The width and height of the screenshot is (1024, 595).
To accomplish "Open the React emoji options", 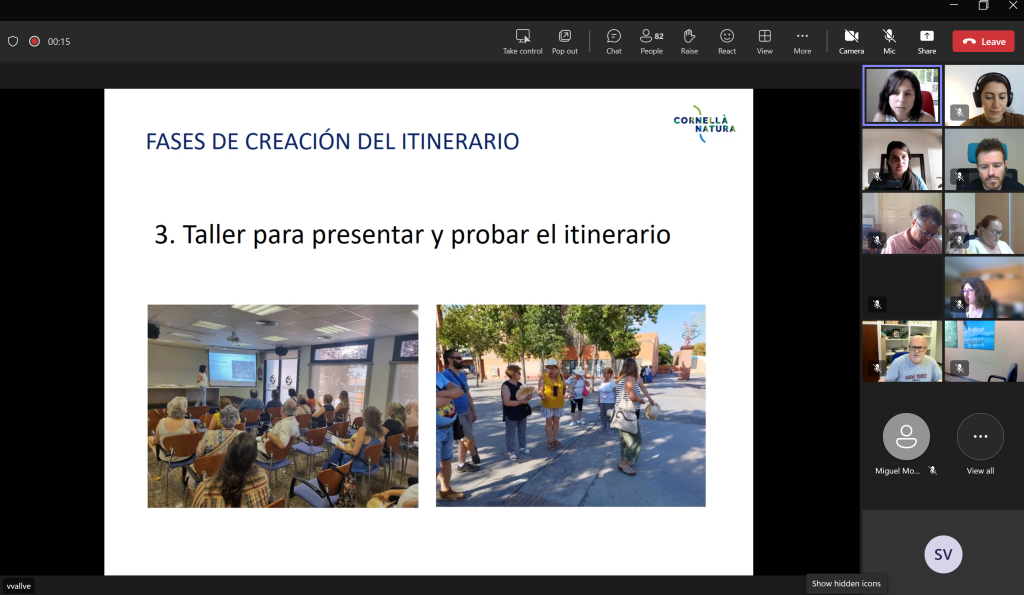I will 727,41.
